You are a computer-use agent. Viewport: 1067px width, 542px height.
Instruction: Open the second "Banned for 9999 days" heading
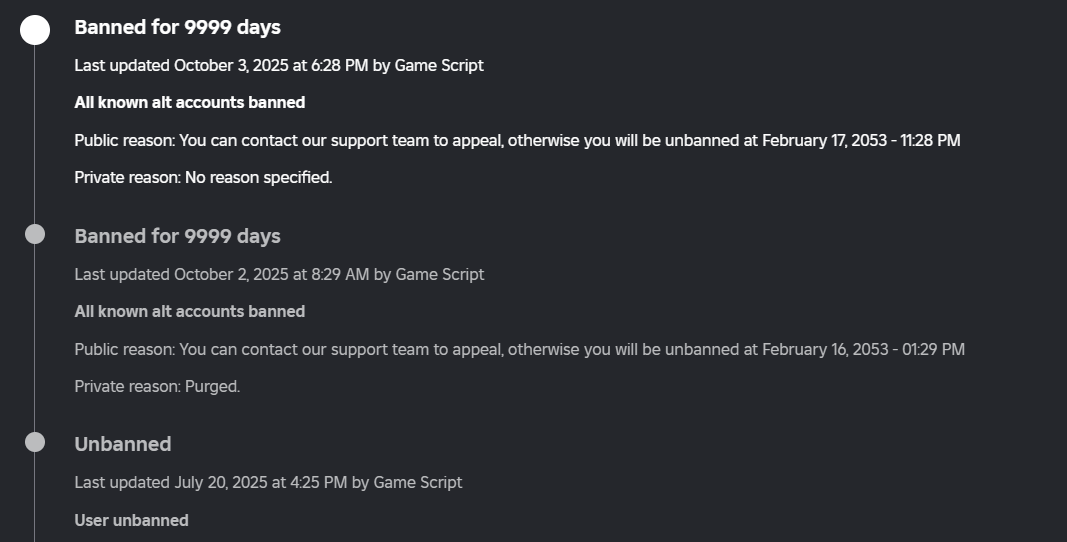coord(177,236)
